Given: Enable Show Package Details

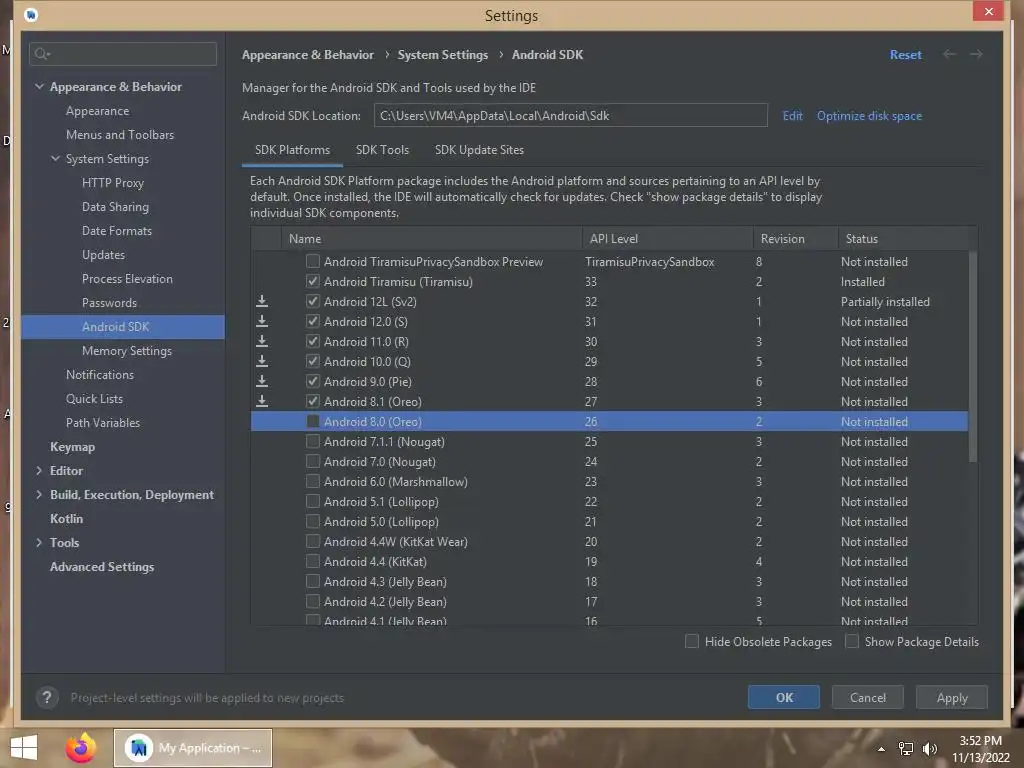Looking at the screenshot, I should pyautogui.click(x=852, y=641).
